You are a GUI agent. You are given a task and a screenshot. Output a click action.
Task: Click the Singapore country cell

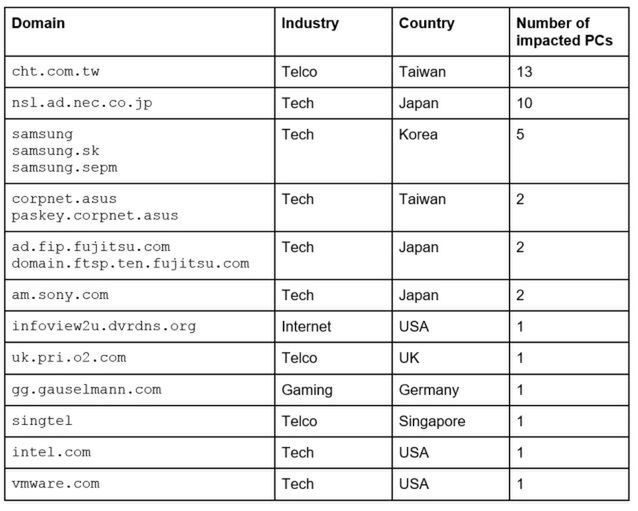pos(432,421)
